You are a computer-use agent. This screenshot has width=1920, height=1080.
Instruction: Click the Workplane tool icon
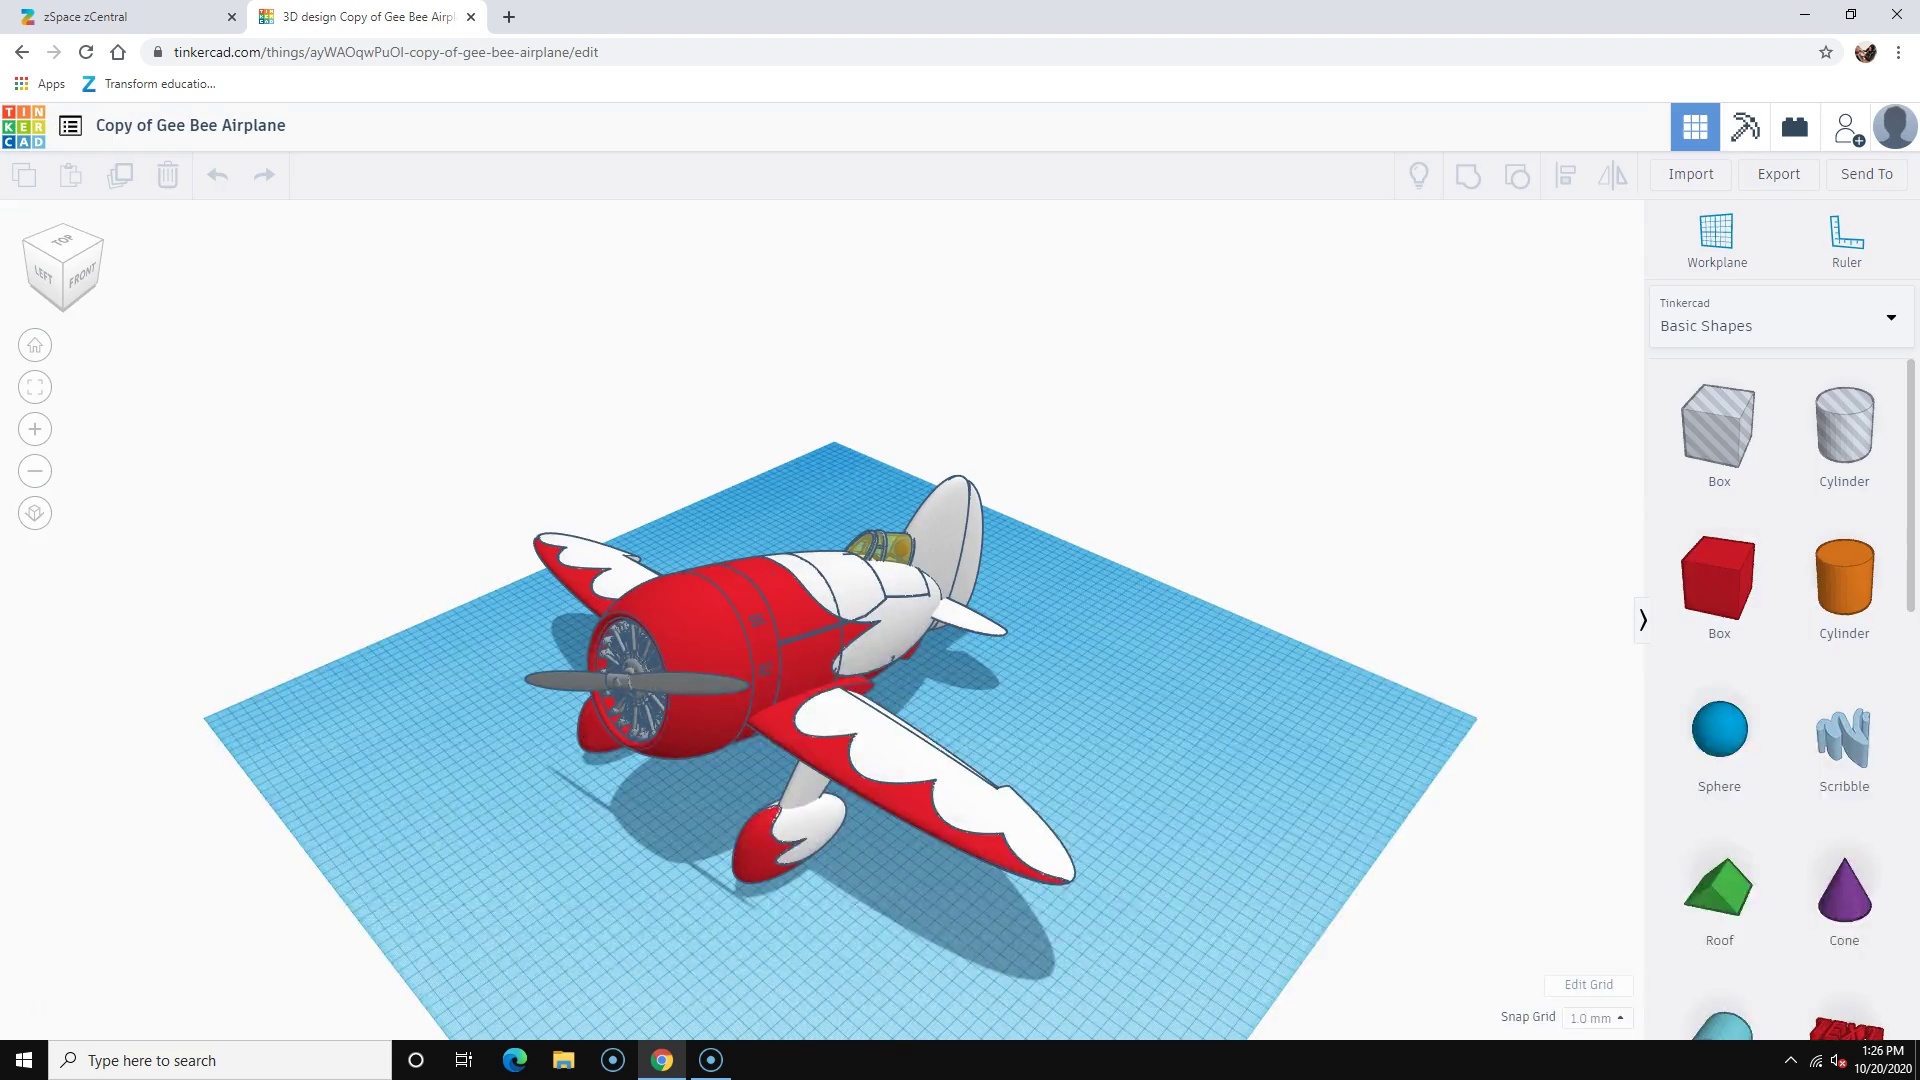click(1716, 232)
